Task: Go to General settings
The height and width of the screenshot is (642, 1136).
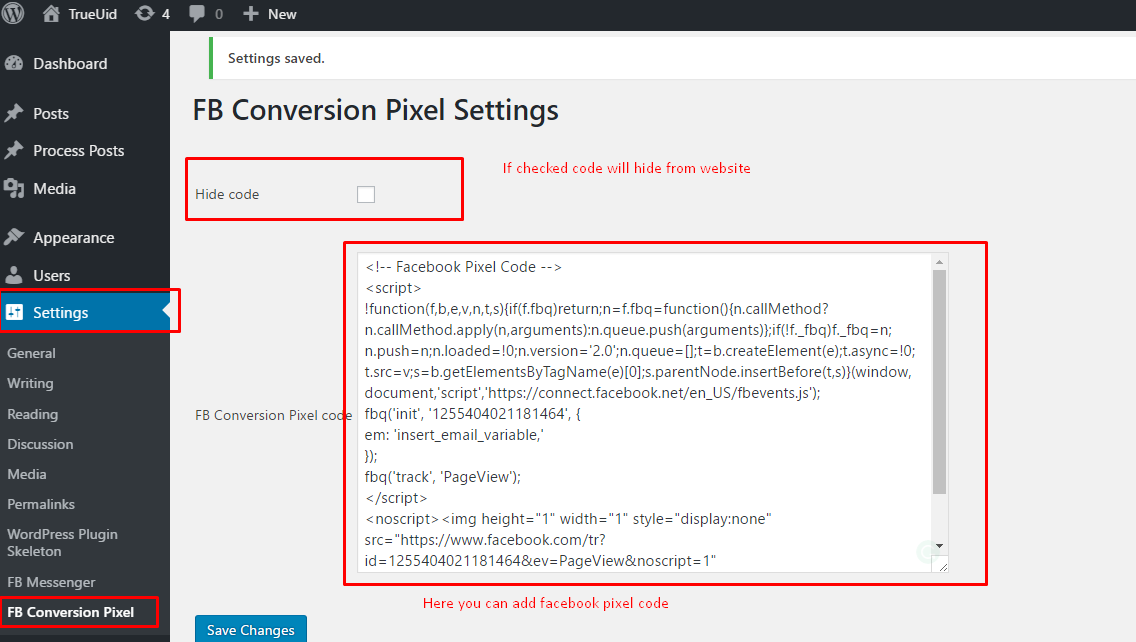Action: tap(31, 353)
